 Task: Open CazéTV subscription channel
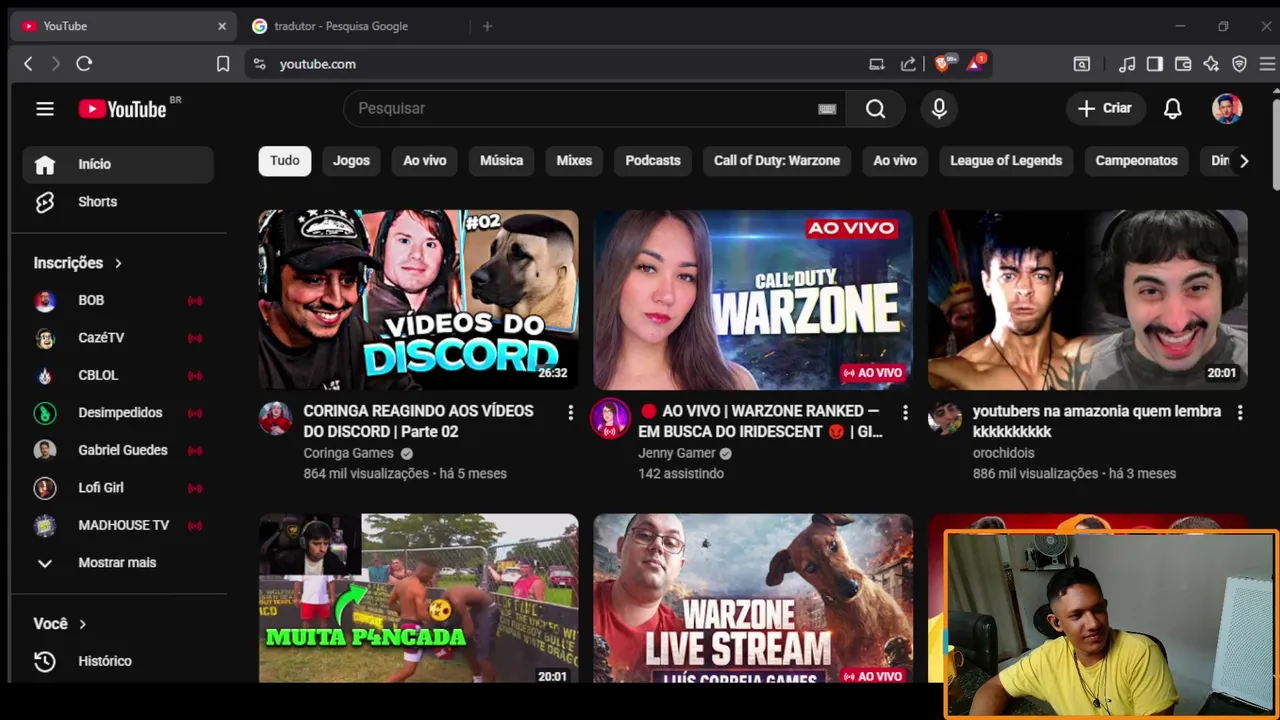(118, 338)
